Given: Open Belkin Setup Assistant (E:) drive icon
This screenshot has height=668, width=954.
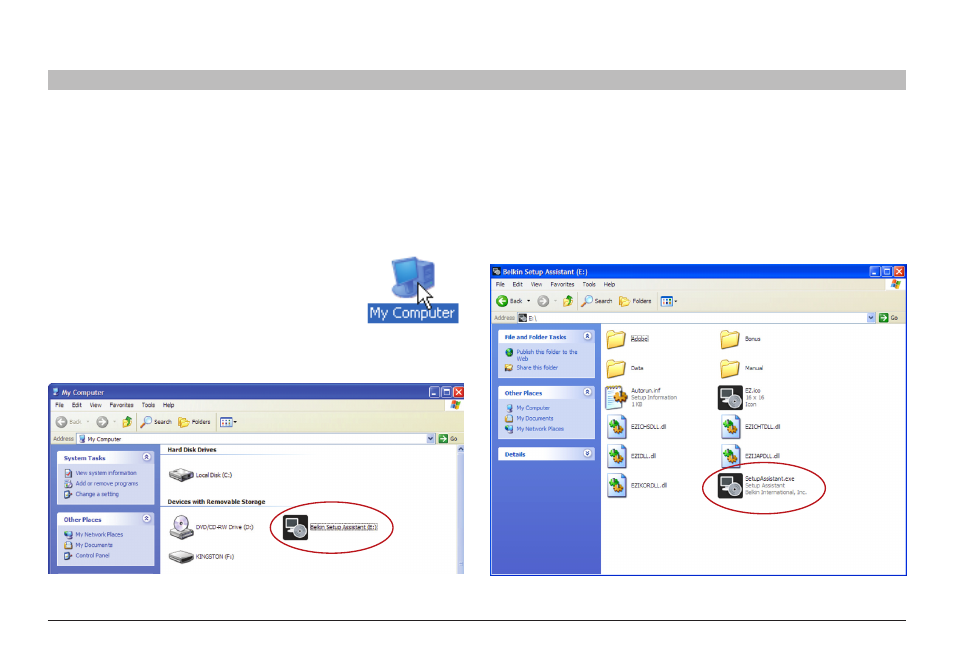Looking at the screenshot, I should click(330, 527).
